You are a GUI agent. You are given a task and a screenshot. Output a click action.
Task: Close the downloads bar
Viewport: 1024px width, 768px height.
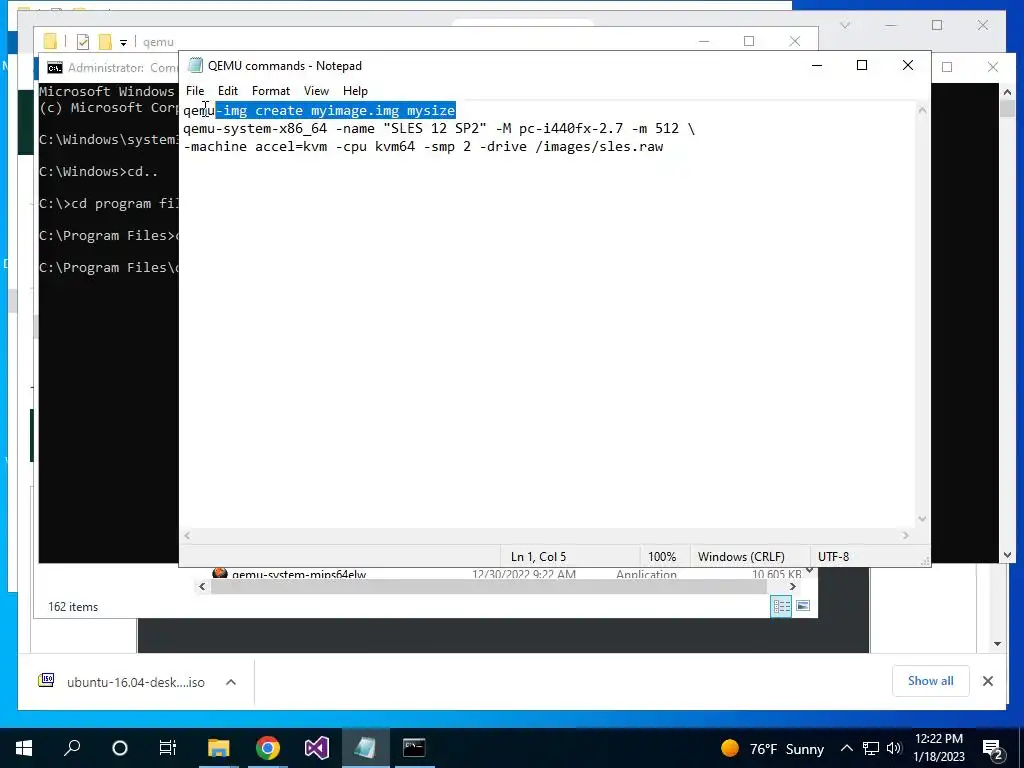click(988, 681)
